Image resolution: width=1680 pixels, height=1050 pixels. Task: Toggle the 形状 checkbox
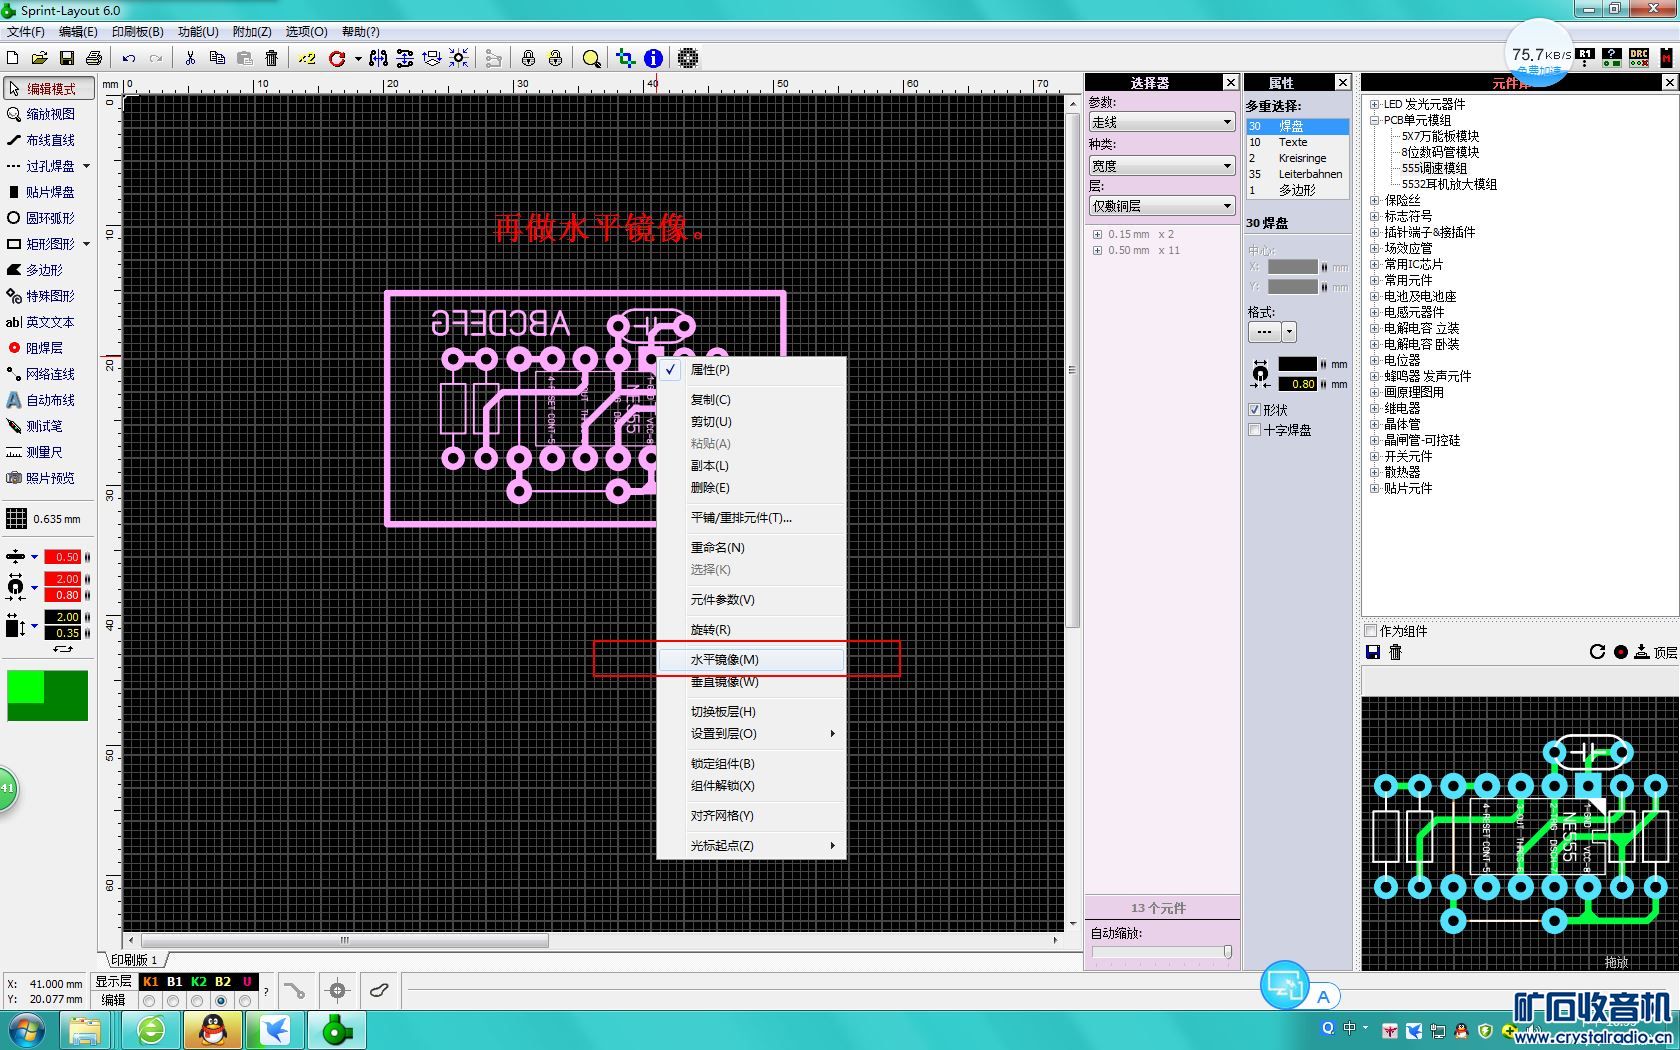pos(1254,410)
